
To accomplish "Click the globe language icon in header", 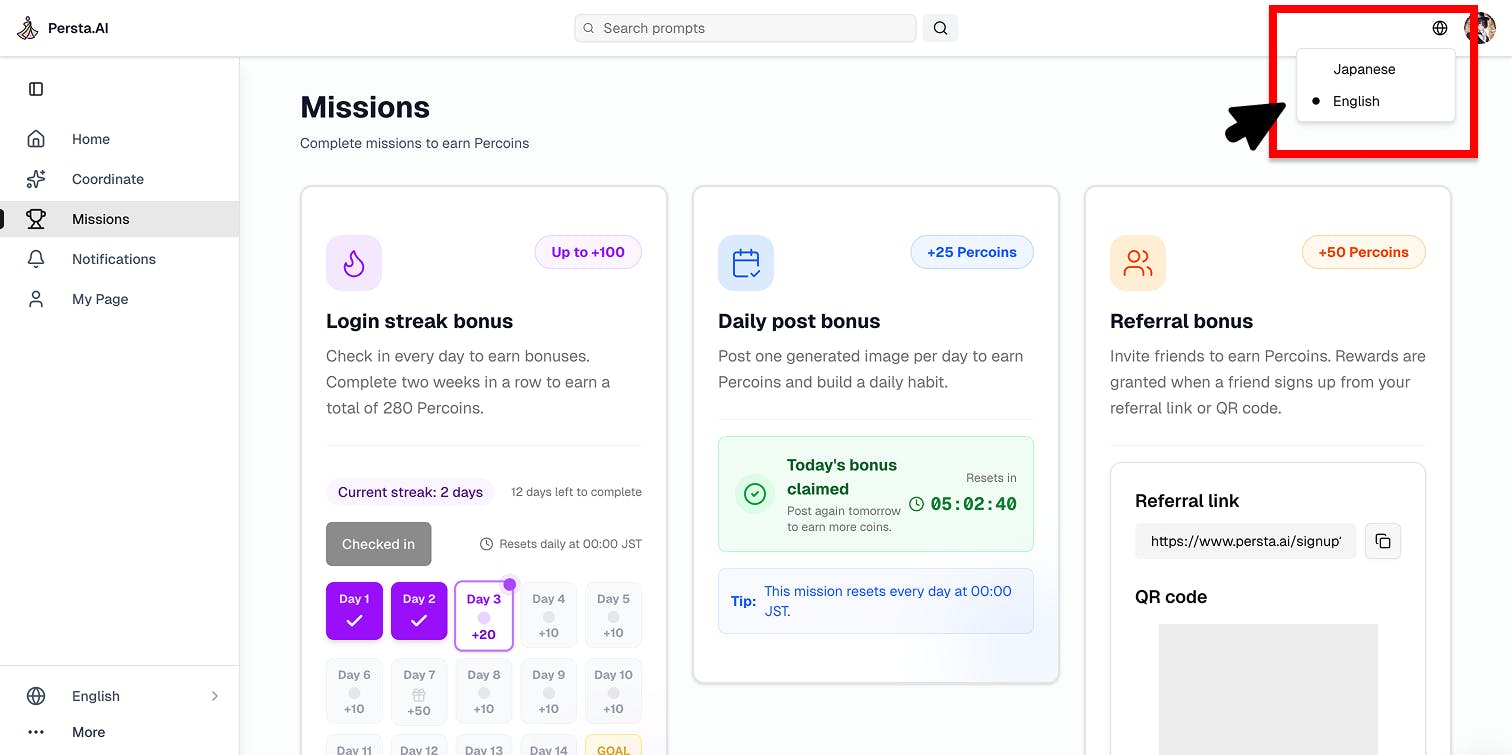I will (1440, 28).
